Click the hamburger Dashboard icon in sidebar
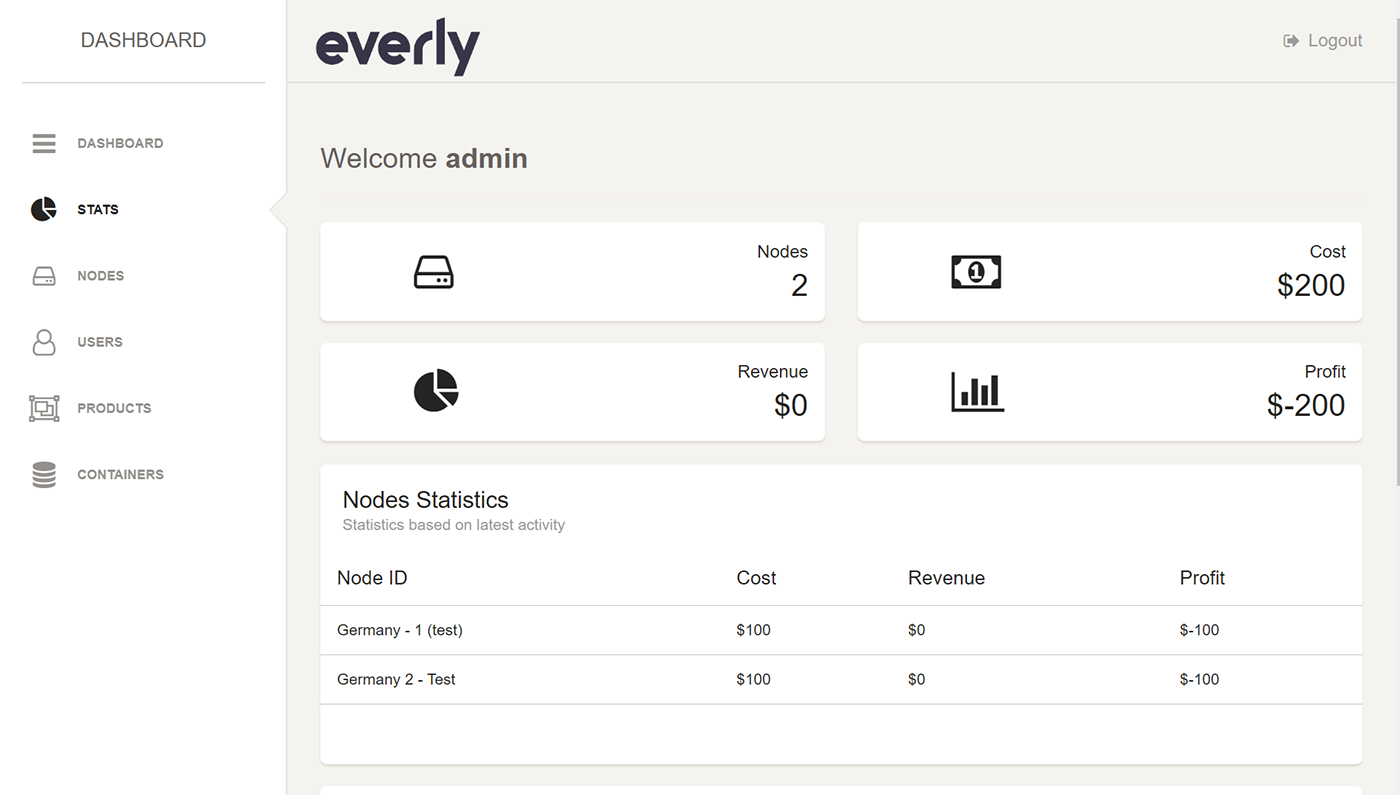This screenshot has width=1400, height=795. click(x=44, y=144)
